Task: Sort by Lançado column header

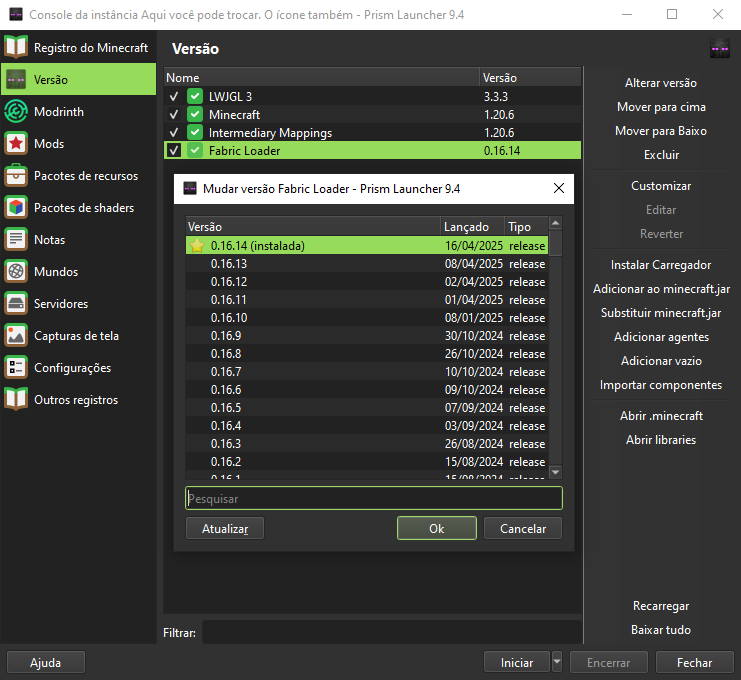Action: 473,226
